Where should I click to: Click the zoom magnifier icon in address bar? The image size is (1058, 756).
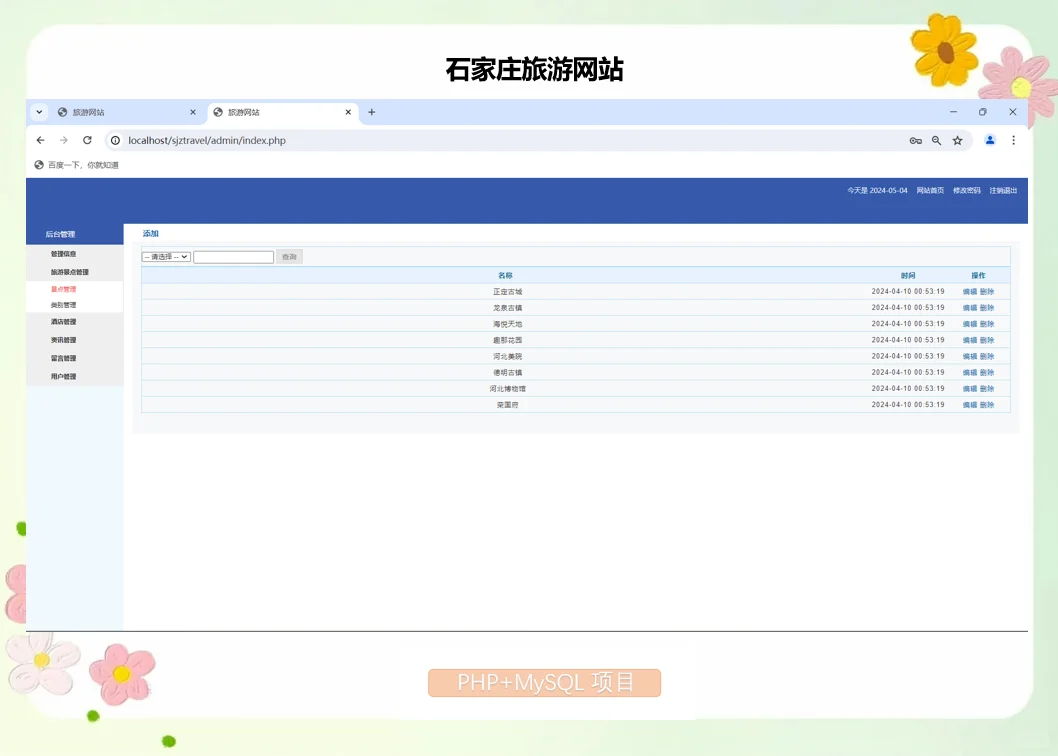coord(937,141)
